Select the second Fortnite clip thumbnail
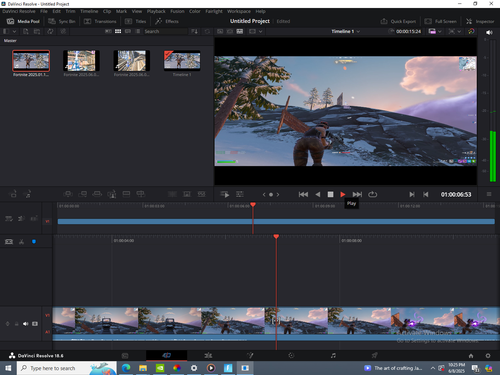Image resolution: width=500 pixels, height=375 pixels. [x=81, y=61]
